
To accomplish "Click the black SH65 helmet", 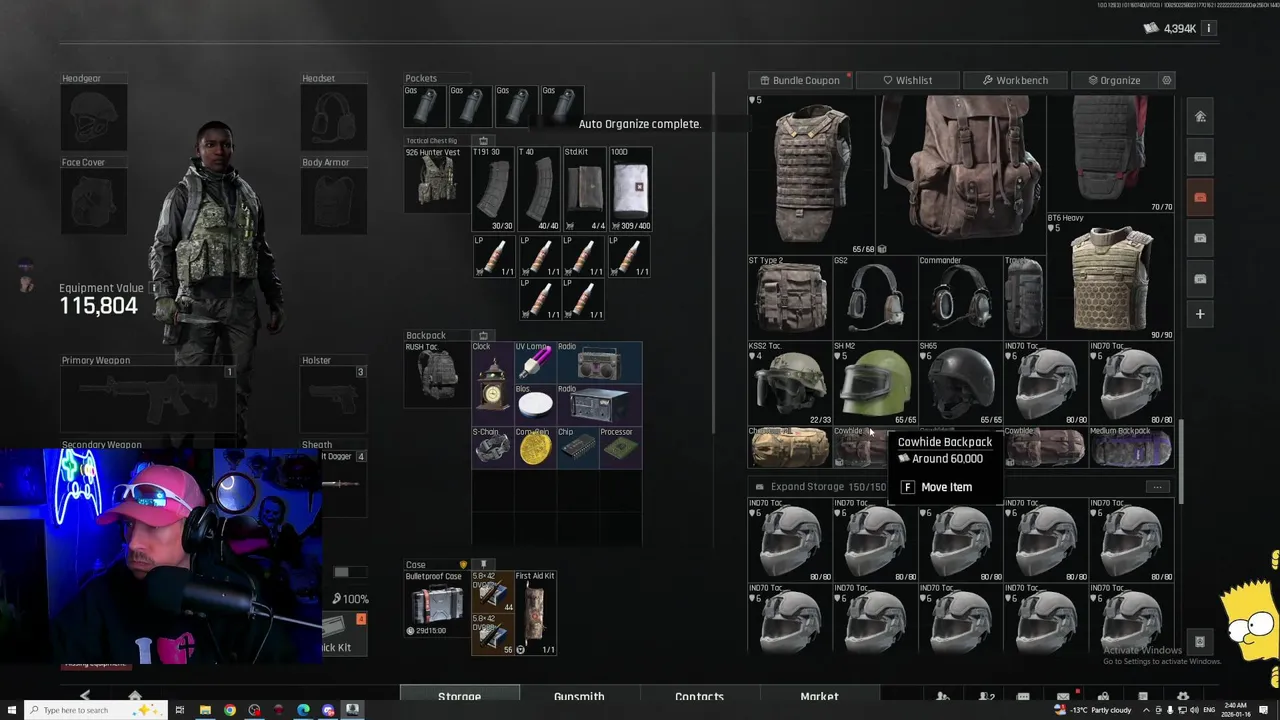I will [960, 383].
